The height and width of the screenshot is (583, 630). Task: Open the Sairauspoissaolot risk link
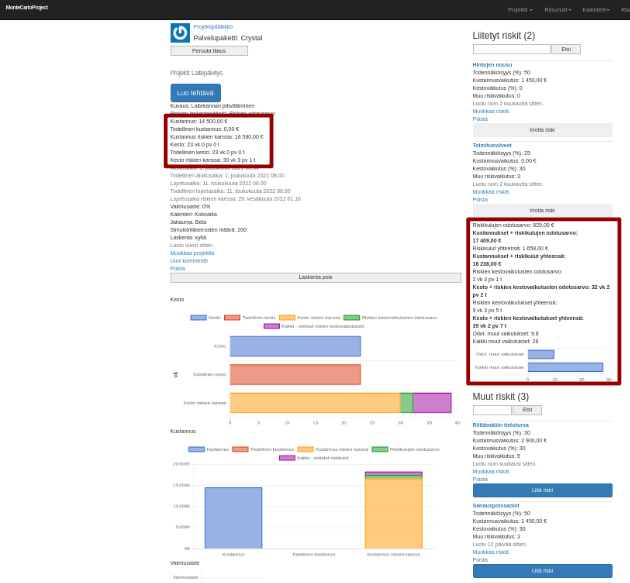(x=496, y=505)
